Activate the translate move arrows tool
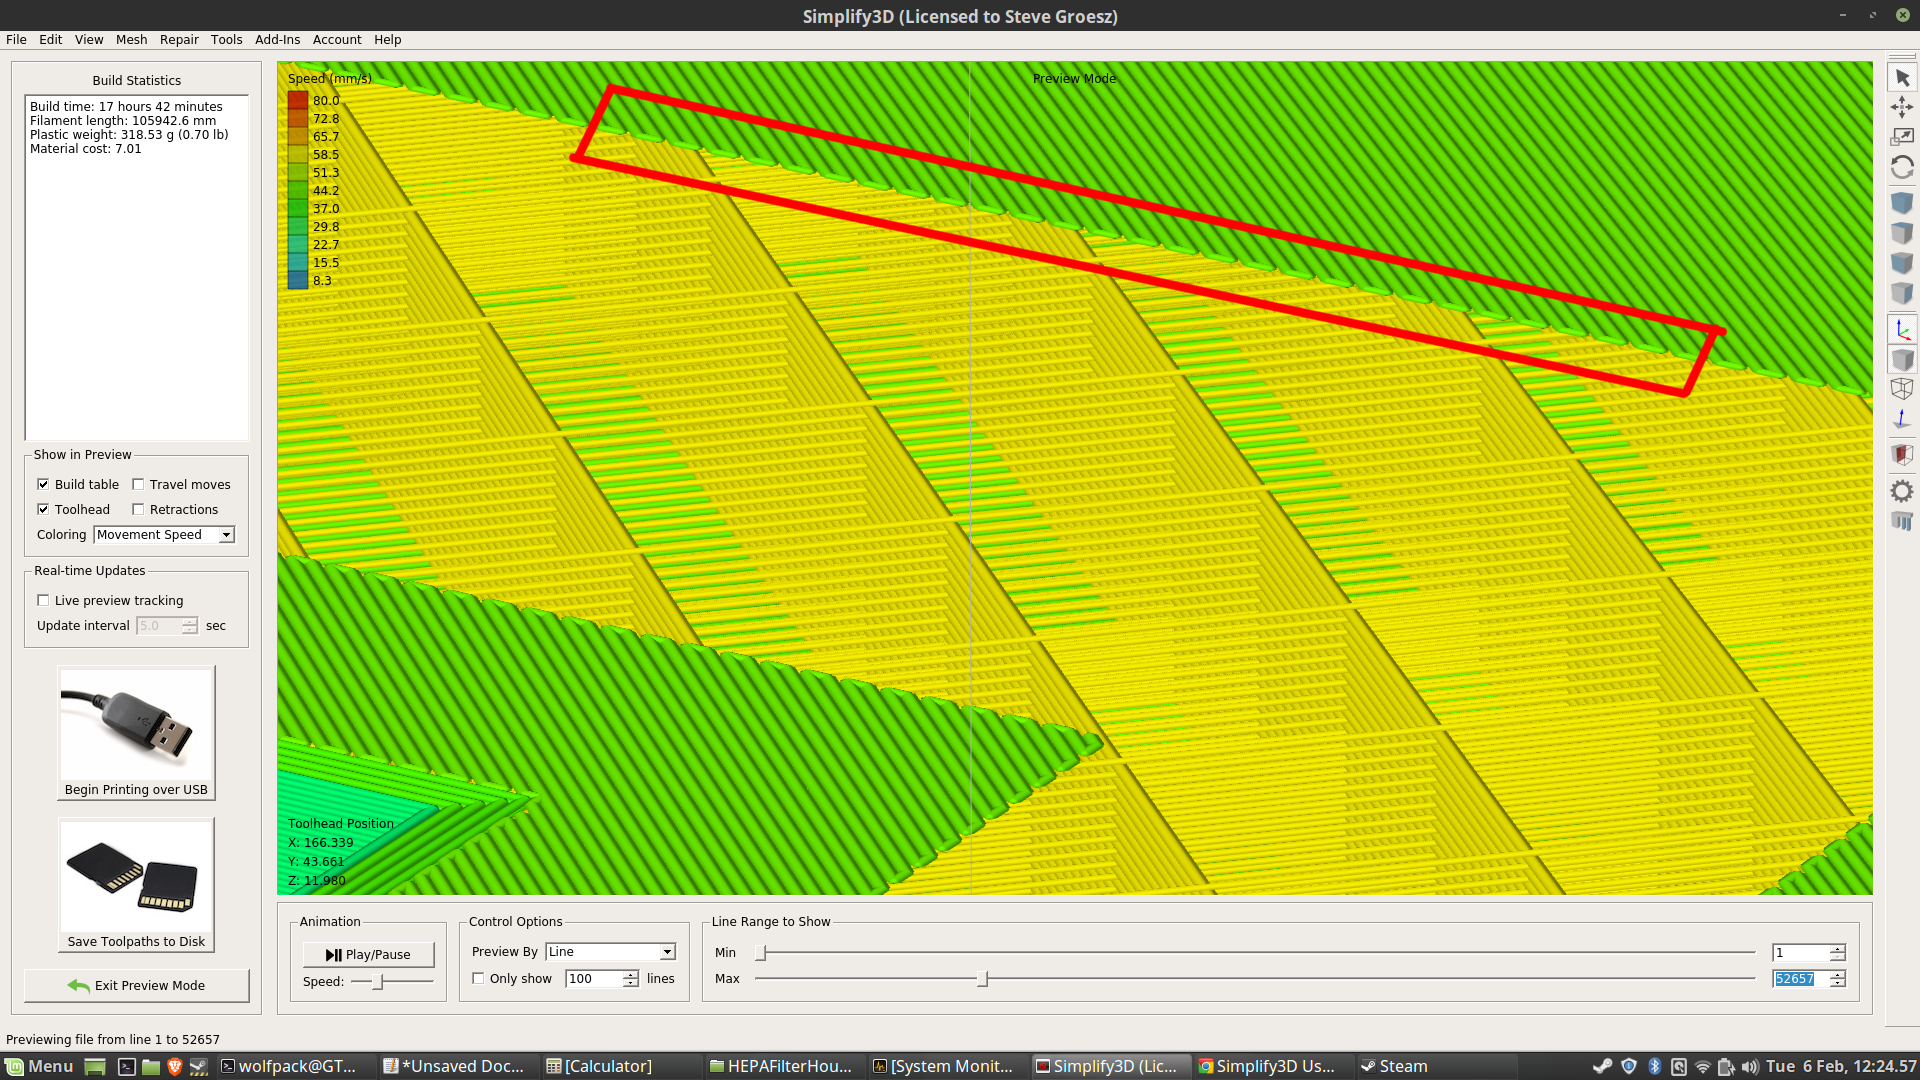1920x1080 pixels. [1902, 107]
